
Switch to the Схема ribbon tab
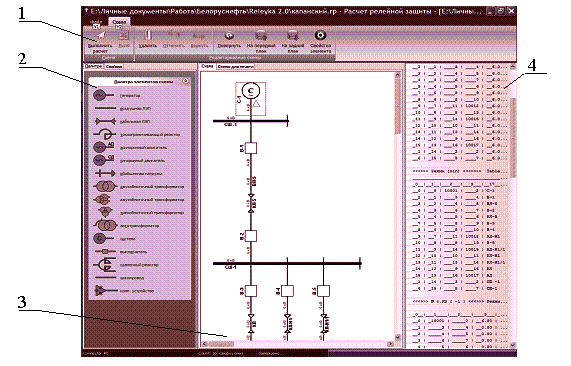point(119,22)
